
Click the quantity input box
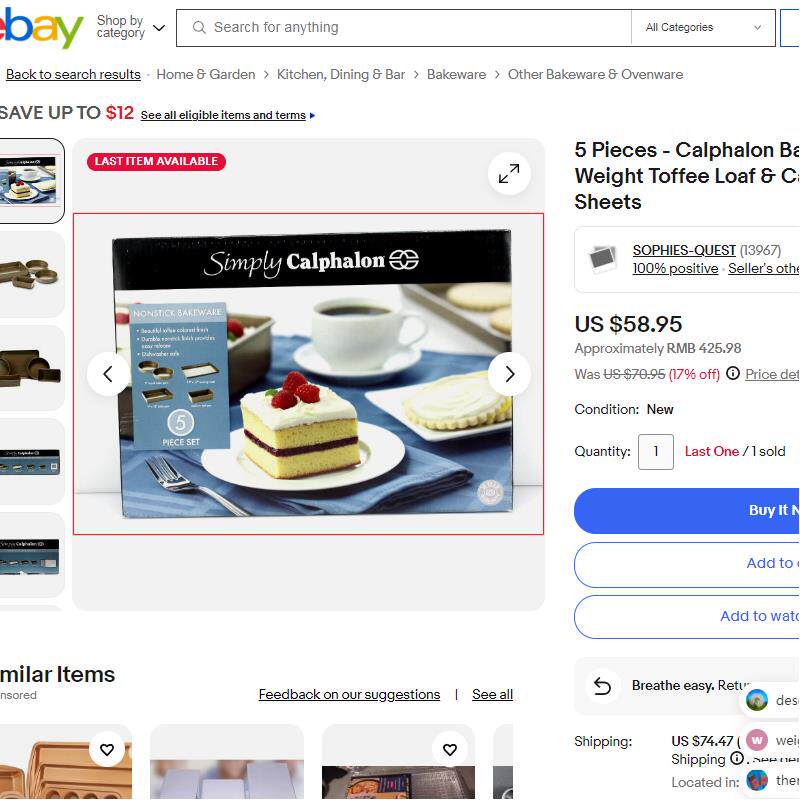pyautogui.click(x=656, y=452)
